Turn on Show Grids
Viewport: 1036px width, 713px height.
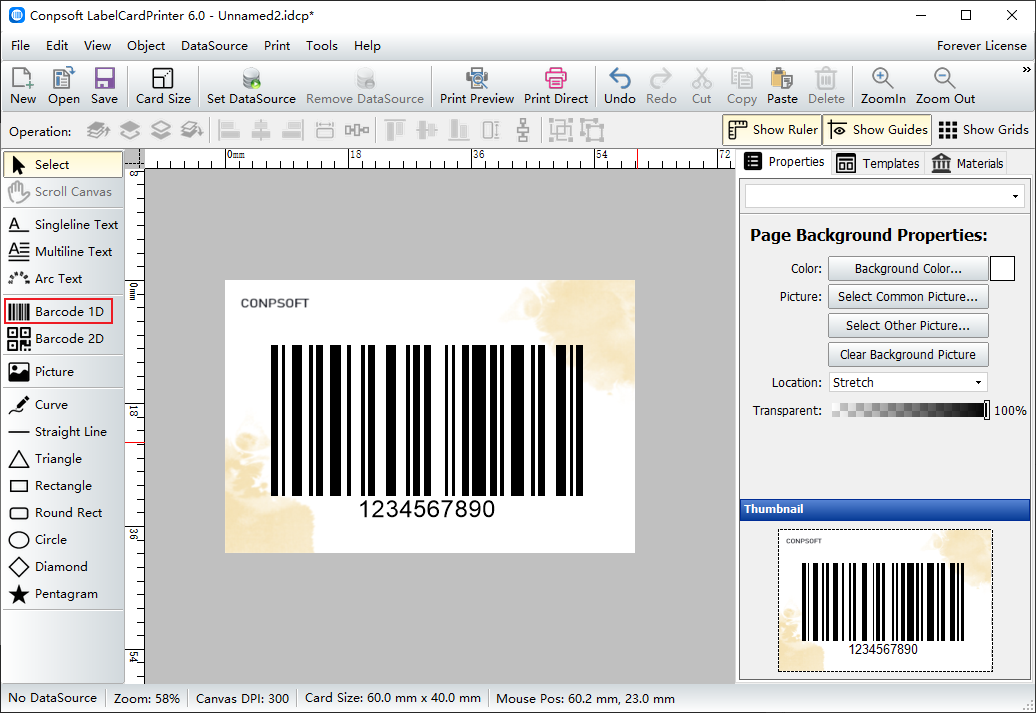983,130
